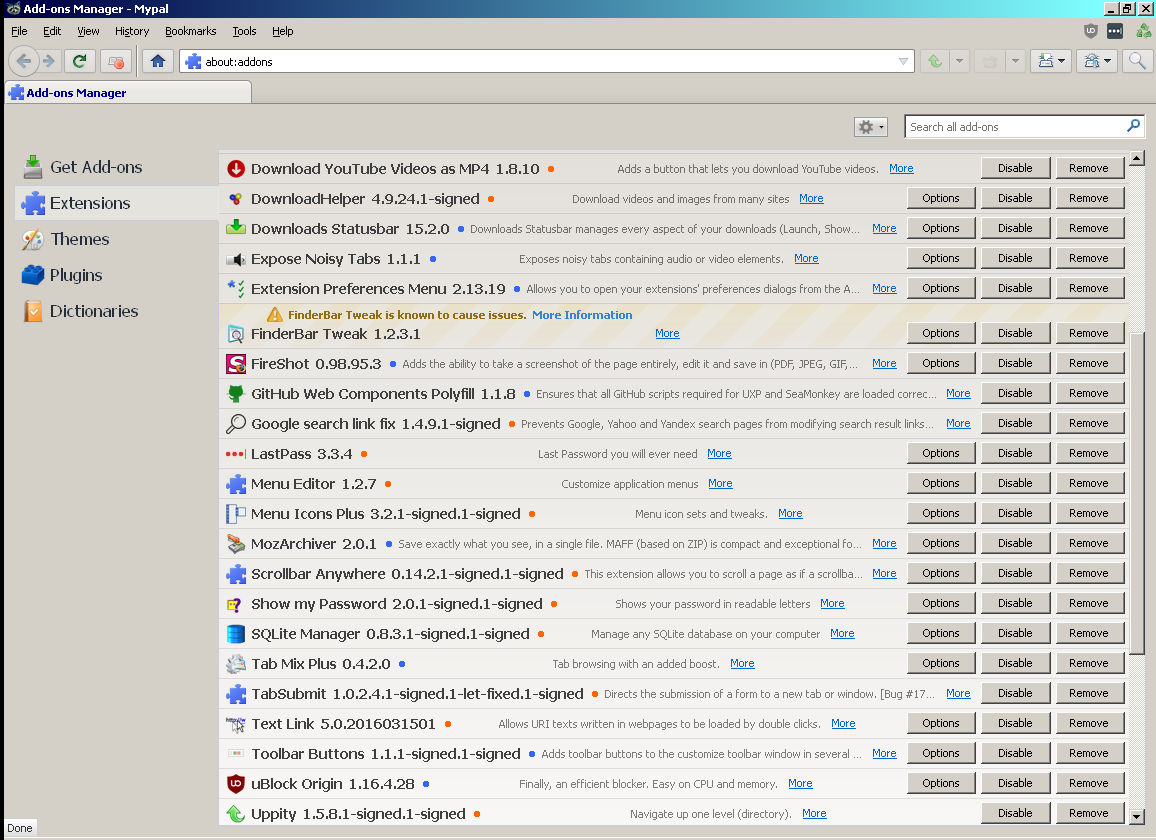Viewport: 1156px width, 840px height.
Task: Open the second printer-style toolbar dropdown button
Action: 1097,61
